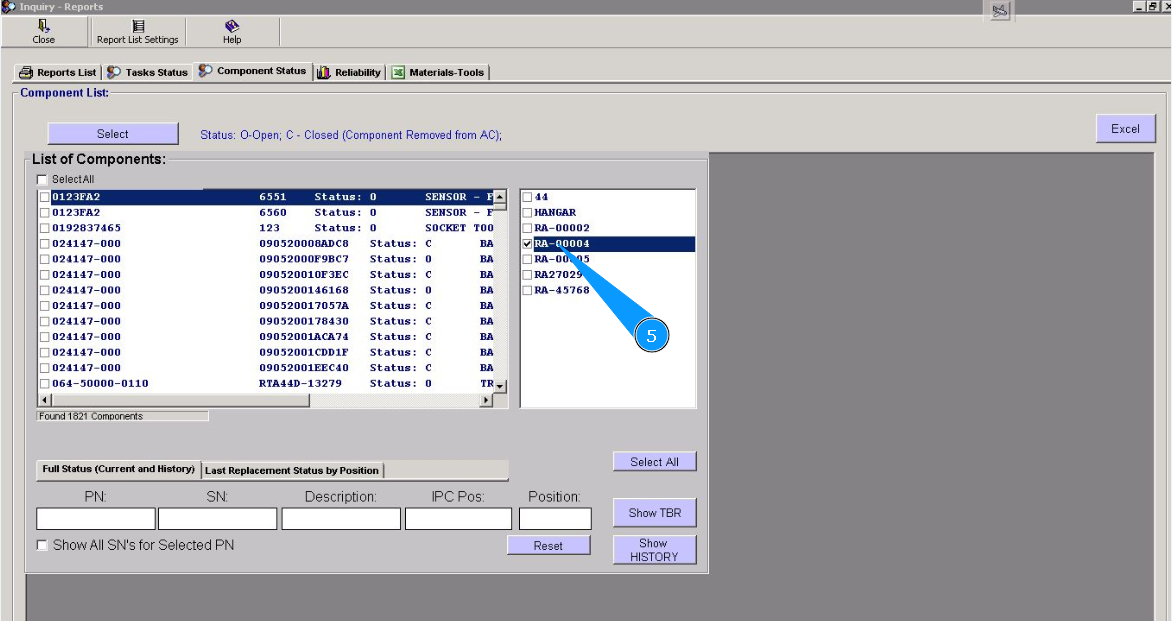Check Show All SN's for Selected PN
This screenshot has width=1172, height=621.
coord(42,545)
